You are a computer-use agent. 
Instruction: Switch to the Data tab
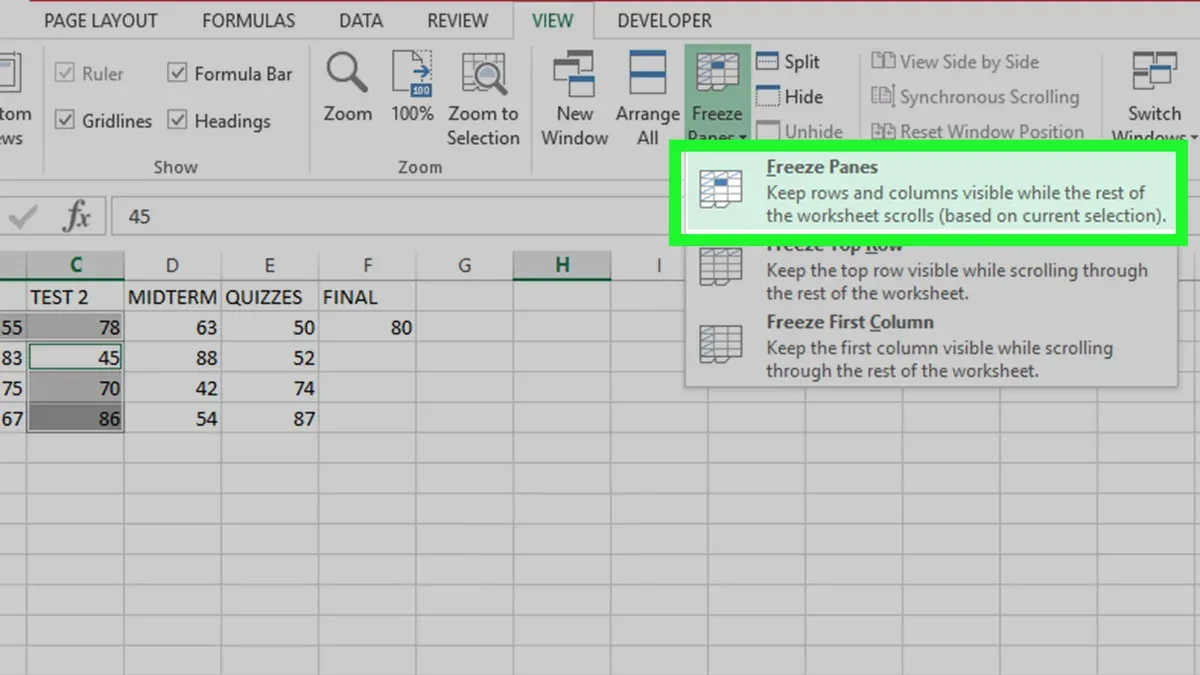(x=361, y=21)
